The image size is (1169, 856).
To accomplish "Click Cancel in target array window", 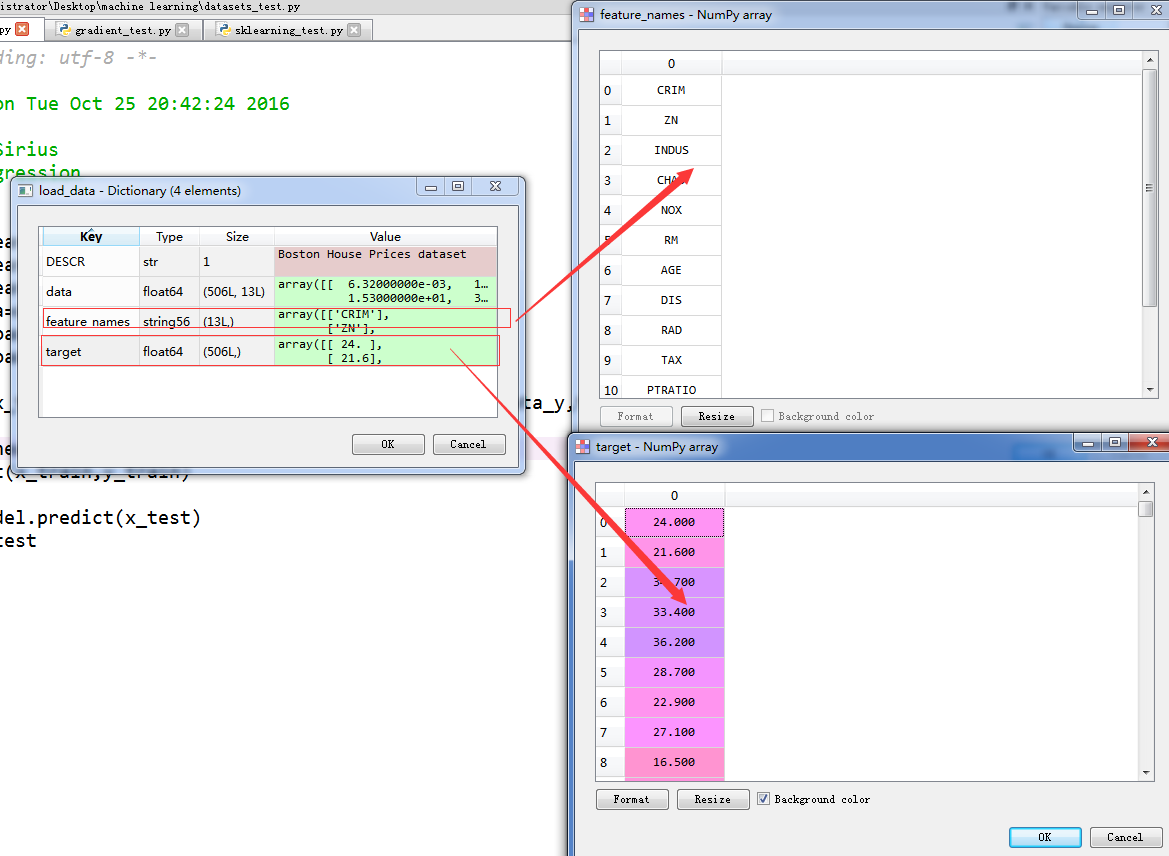I will click(x=1125, y=837).
